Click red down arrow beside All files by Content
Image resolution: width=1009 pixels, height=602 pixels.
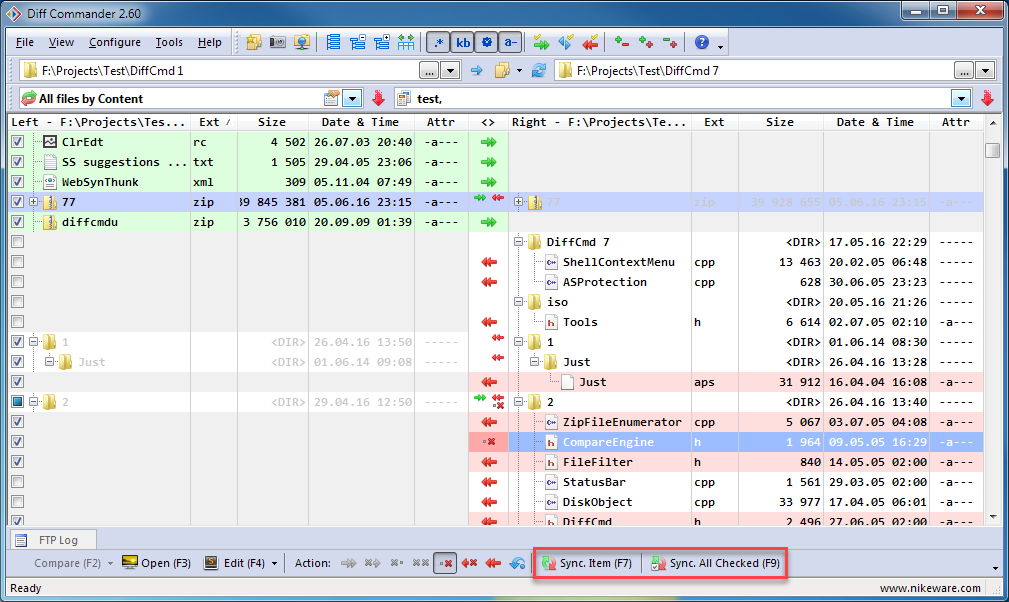pyautogui.click(x=378, y=98)
